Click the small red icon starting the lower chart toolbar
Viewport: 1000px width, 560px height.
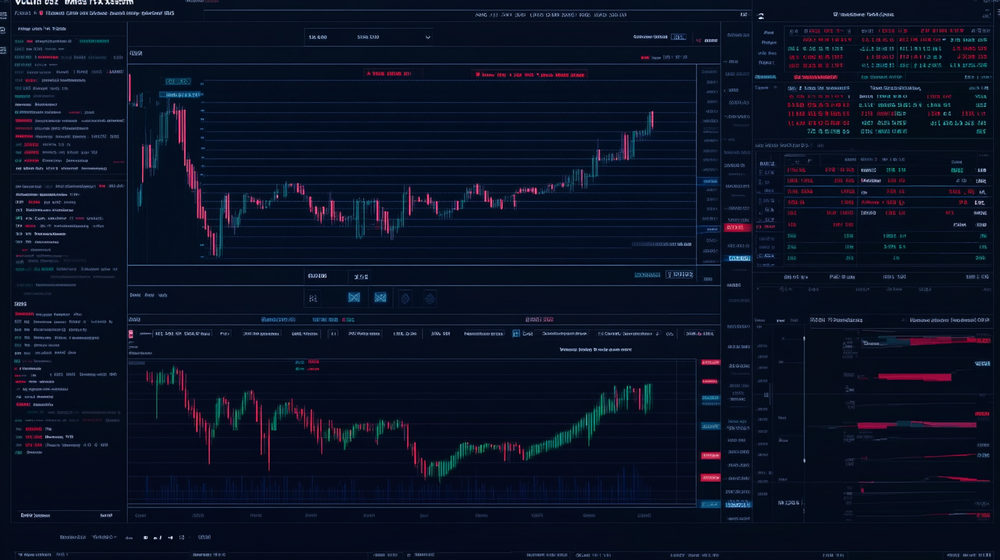pos(131,333)
